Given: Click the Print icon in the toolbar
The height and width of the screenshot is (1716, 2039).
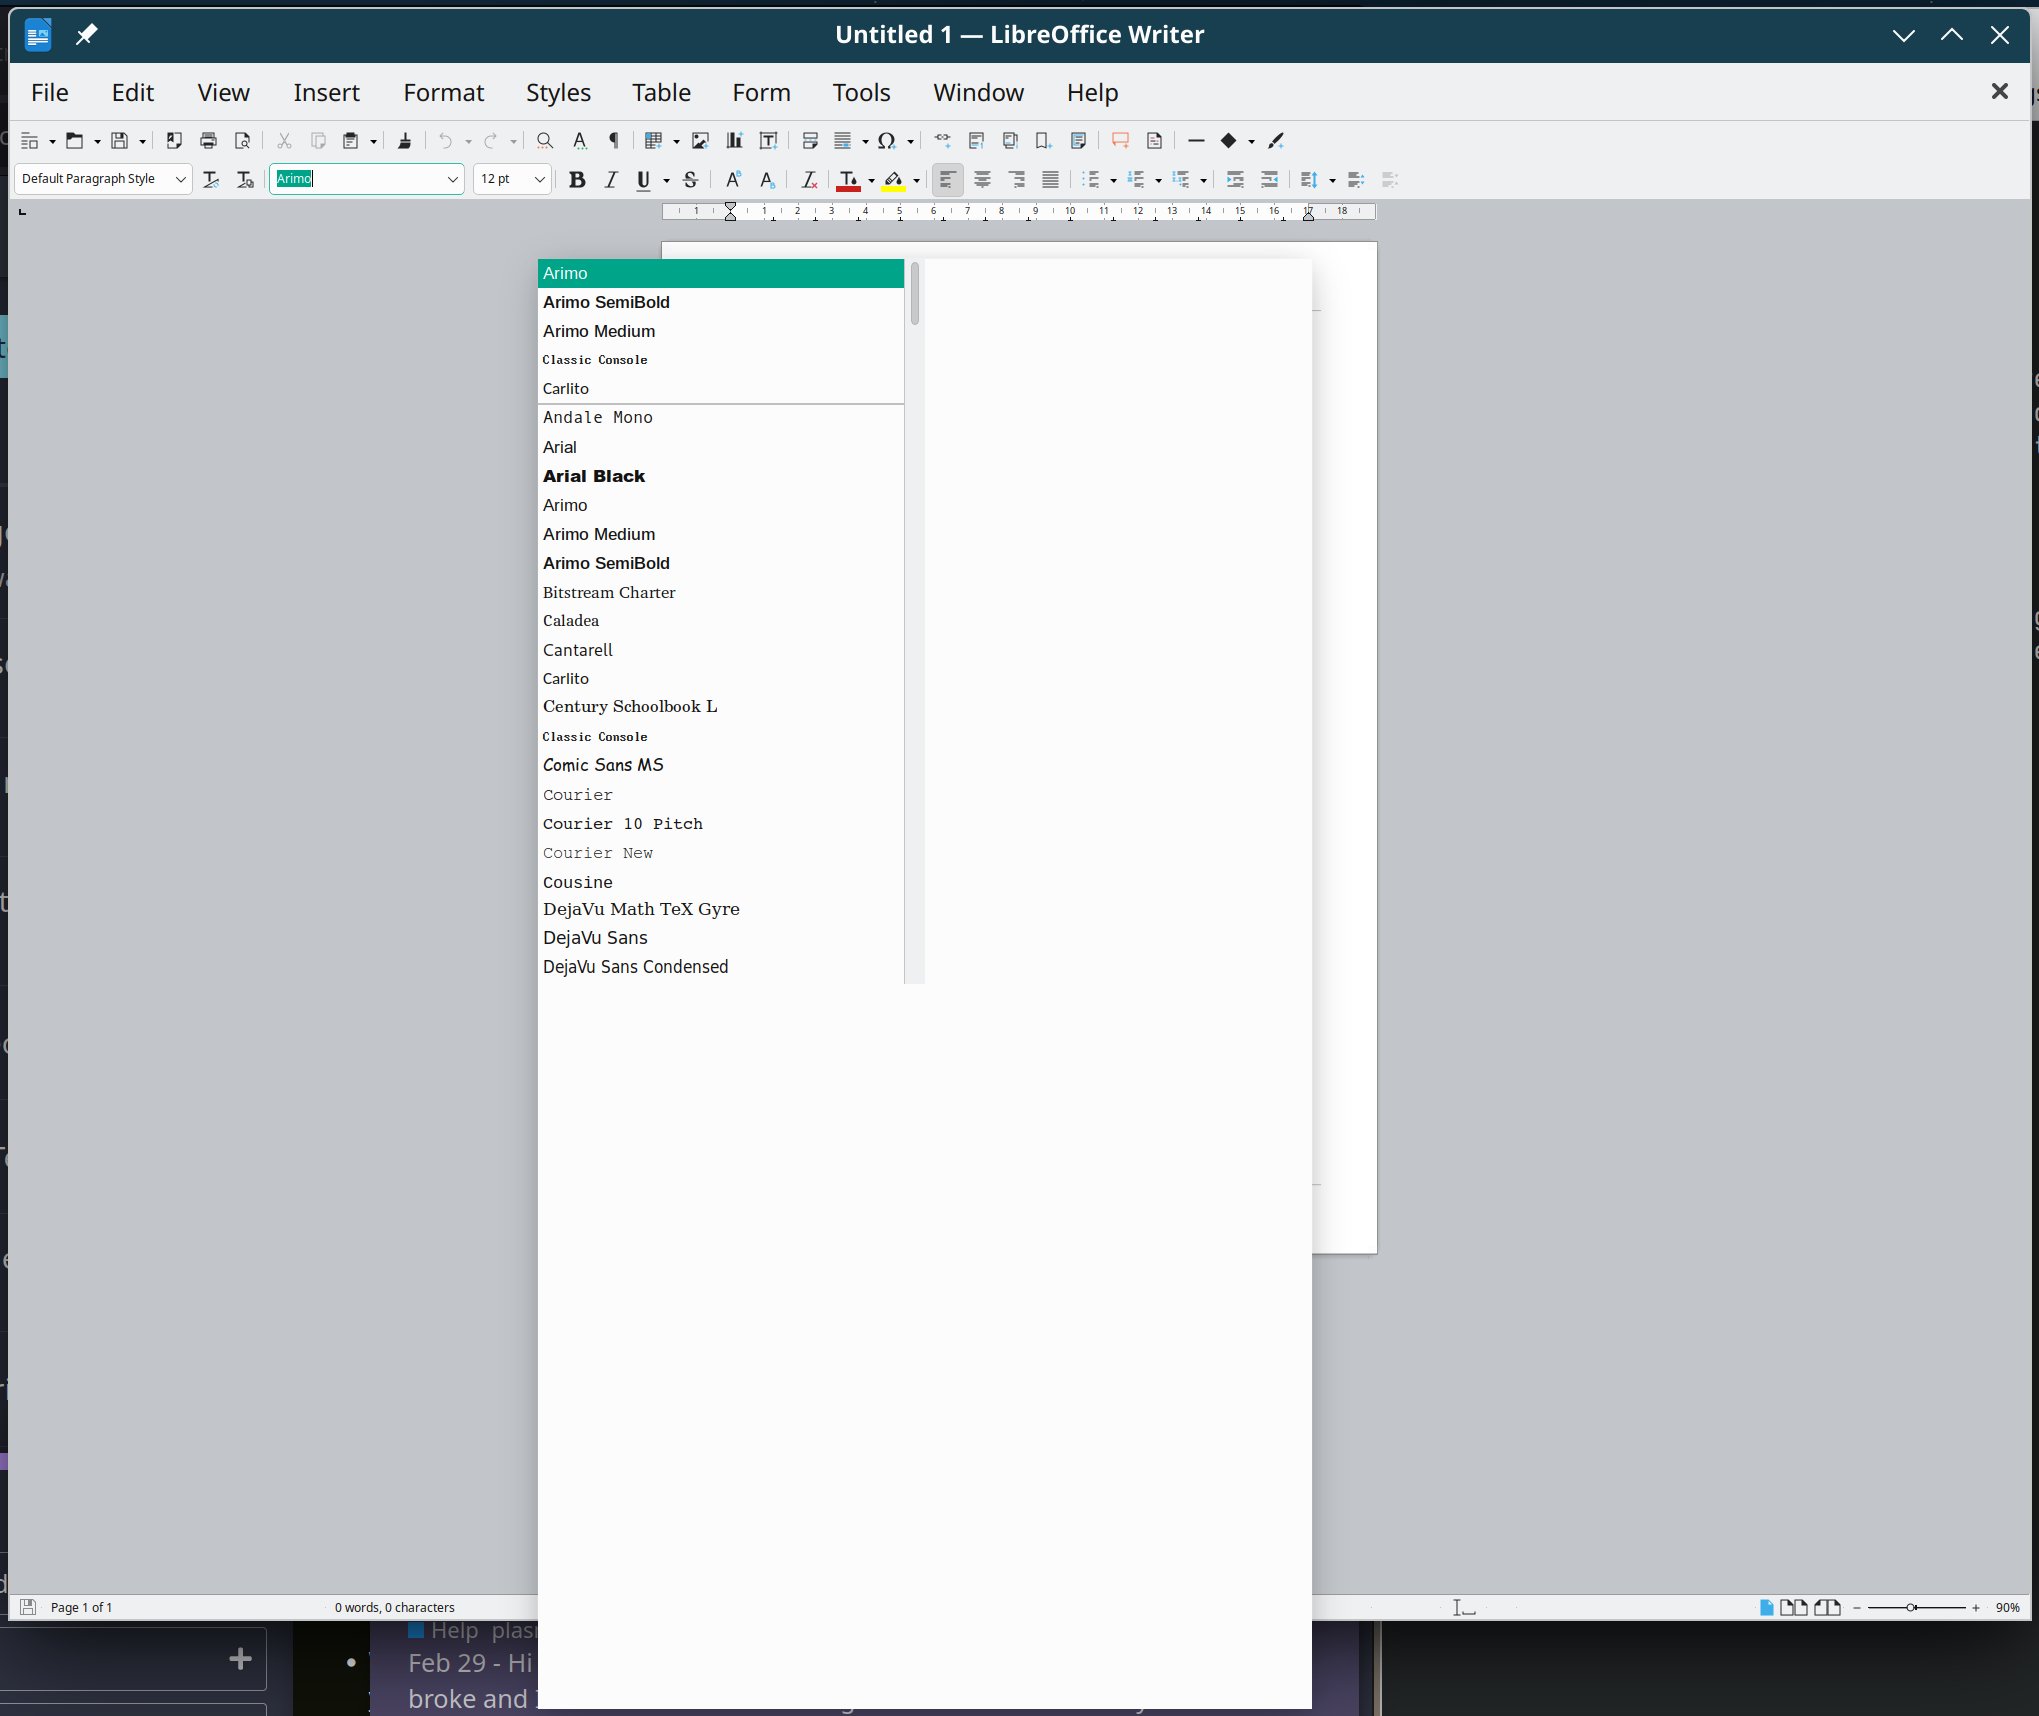Looking at the screenshot, I should click(208, 141).
